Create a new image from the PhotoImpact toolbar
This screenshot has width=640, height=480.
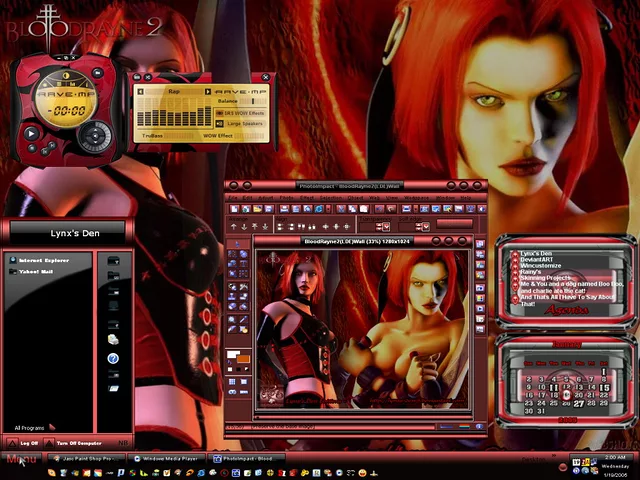(234, 209)
